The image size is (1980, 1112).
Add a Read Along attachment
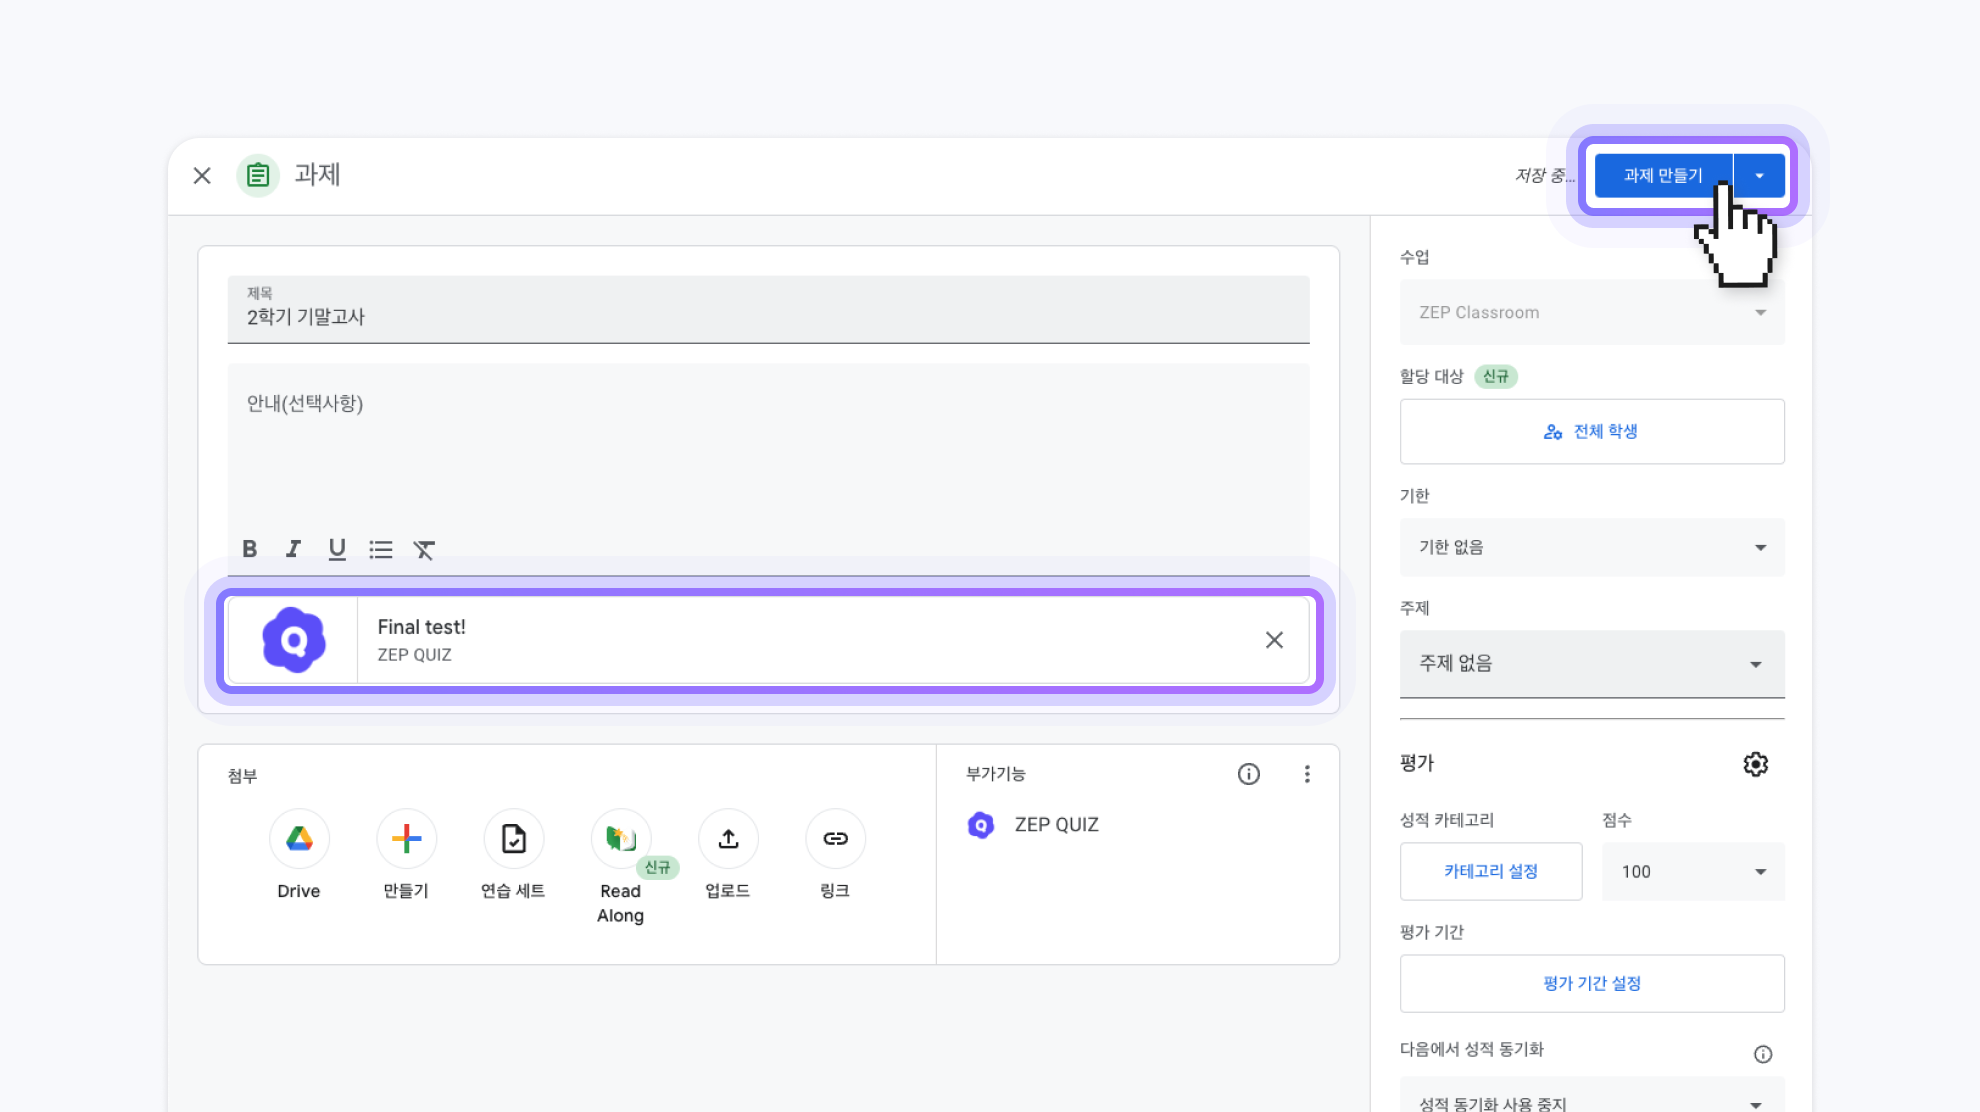coord(620,839)
